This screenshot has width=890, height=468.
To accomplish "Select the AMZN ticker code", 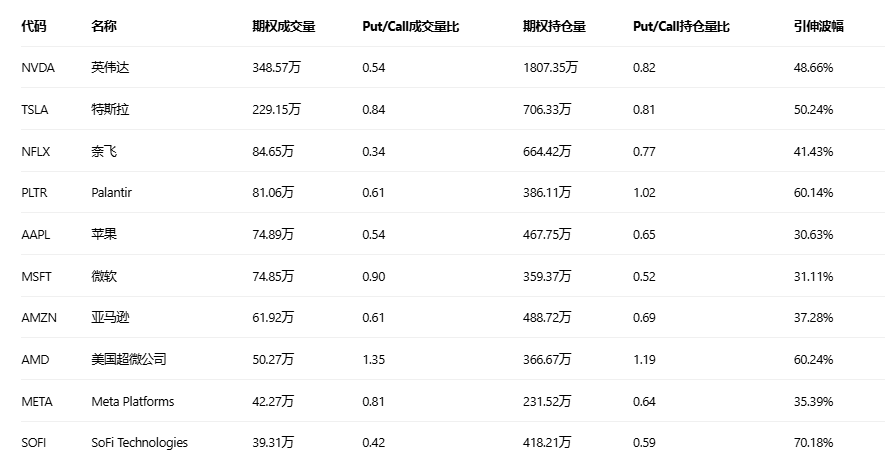I will pyautogui.click(x=38, y=318).
